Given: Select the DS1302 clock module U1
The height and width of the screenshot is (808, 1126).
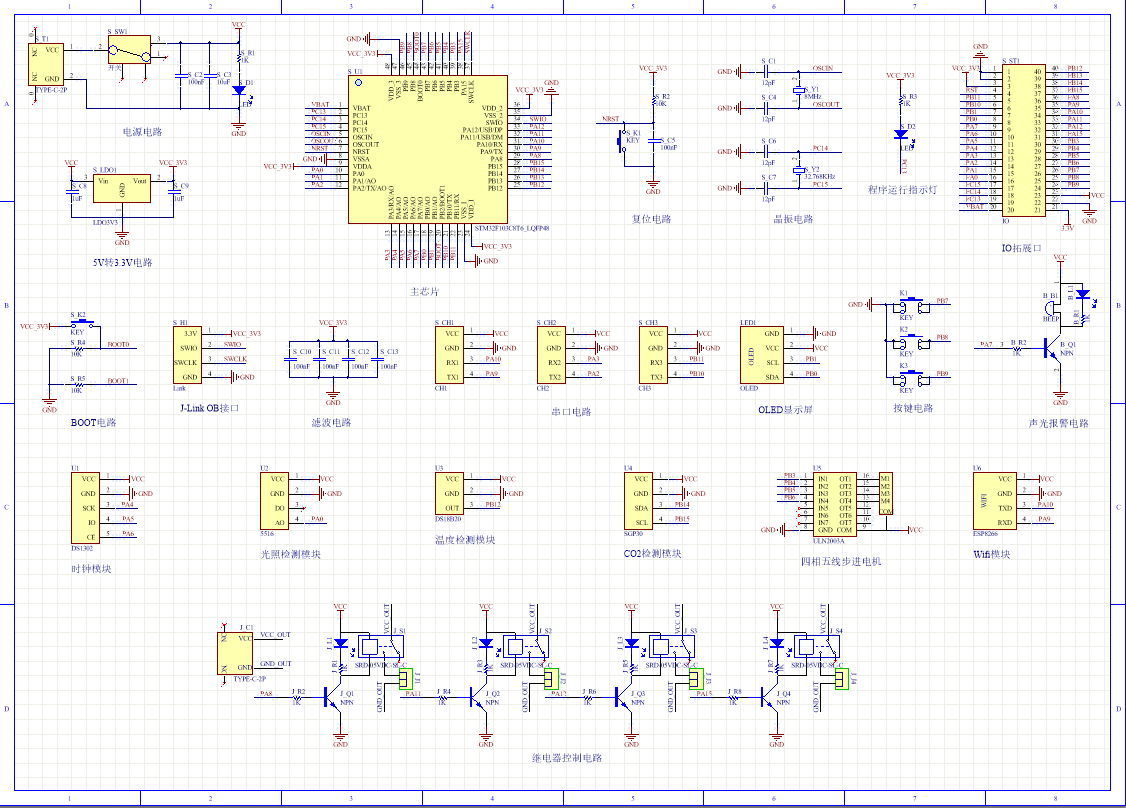Looking at the screenshot, I should coord(85,508).
